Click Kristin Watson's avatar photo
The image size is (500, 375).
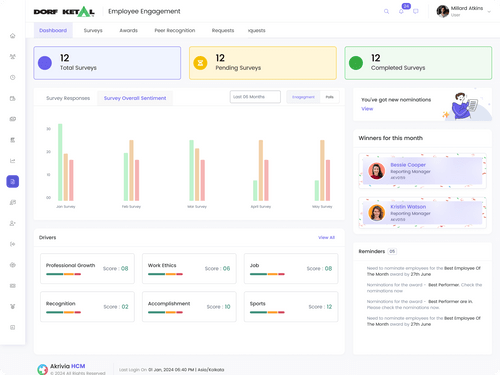(377, 213)
